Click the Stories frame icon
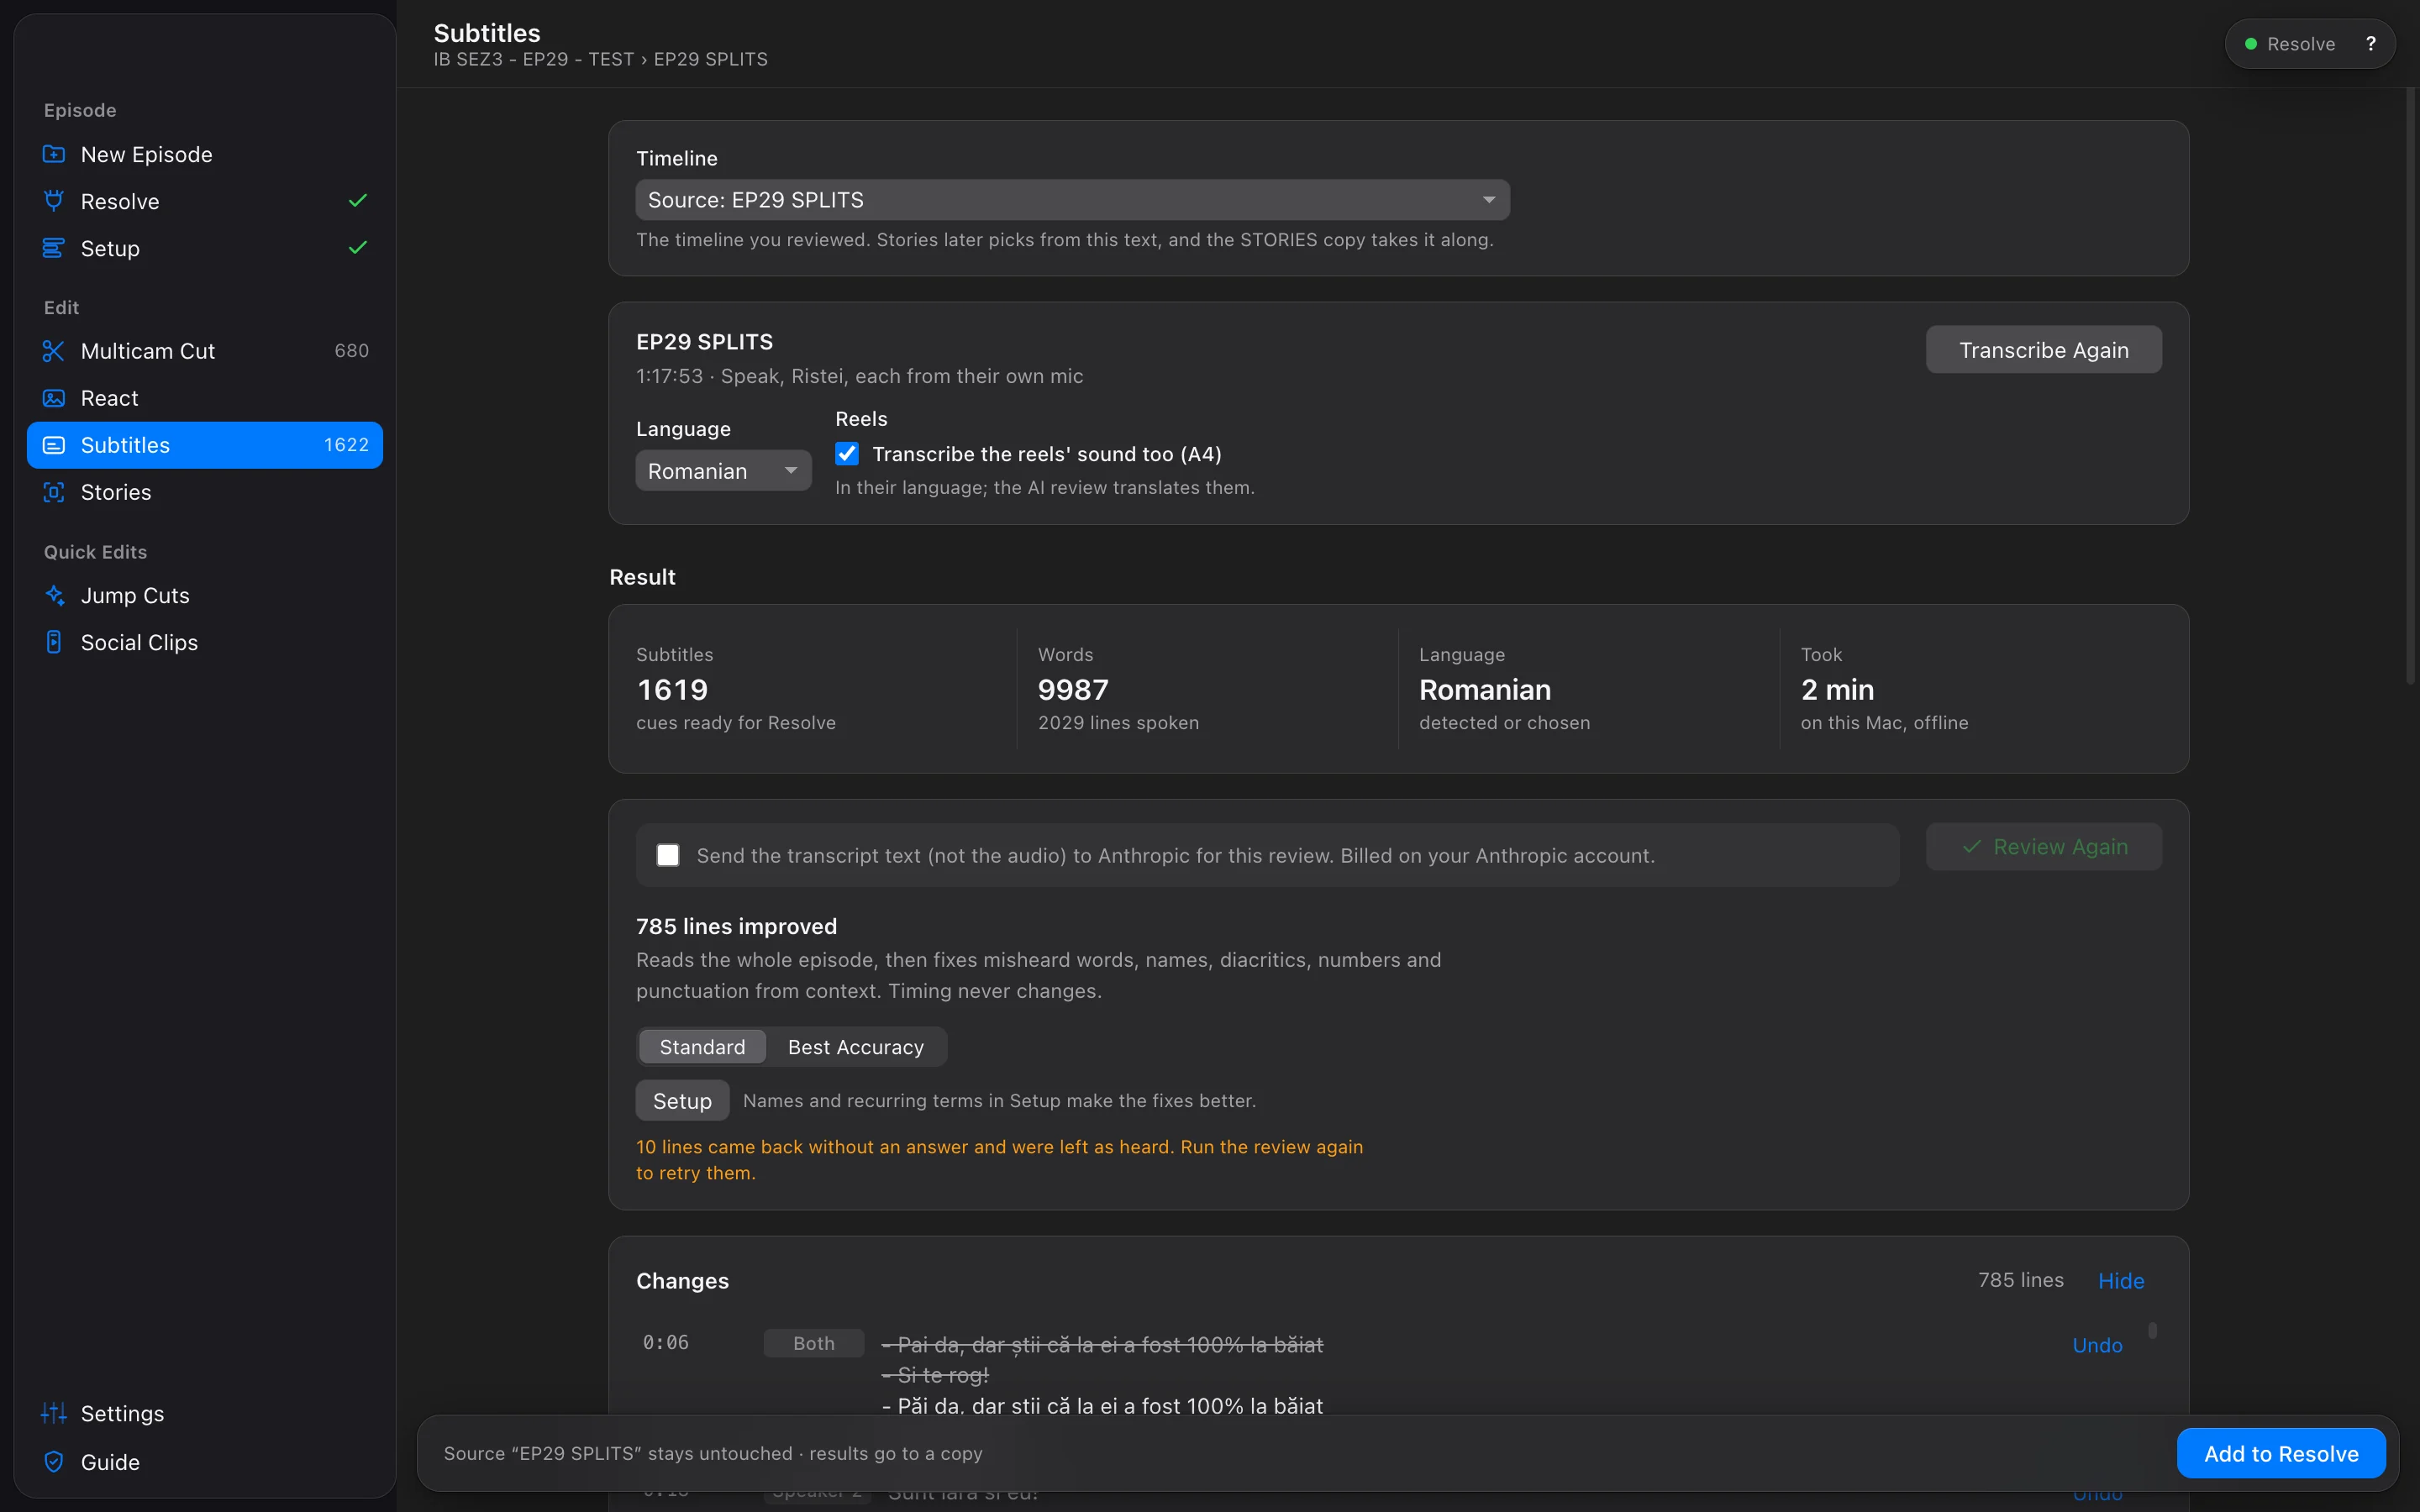The image size is (2420, 1512). tap(54, 492)
